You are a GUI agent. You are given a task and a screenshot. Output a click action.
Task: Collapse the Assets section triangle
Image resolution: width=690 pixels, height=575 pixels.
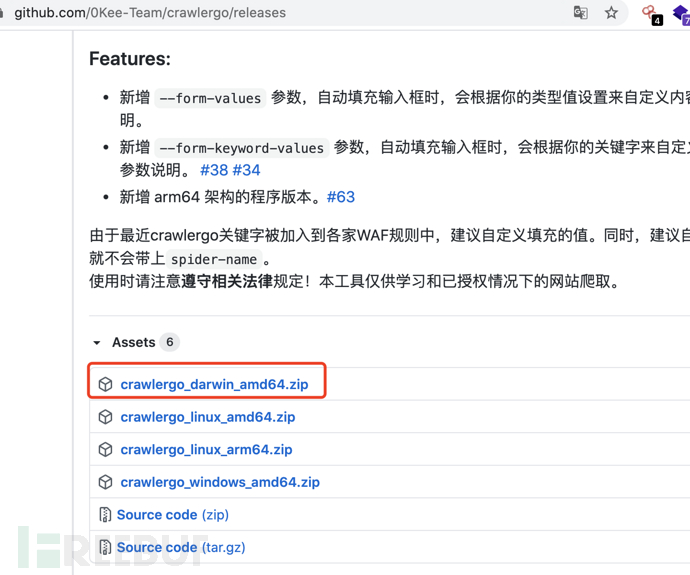[97, 342]
